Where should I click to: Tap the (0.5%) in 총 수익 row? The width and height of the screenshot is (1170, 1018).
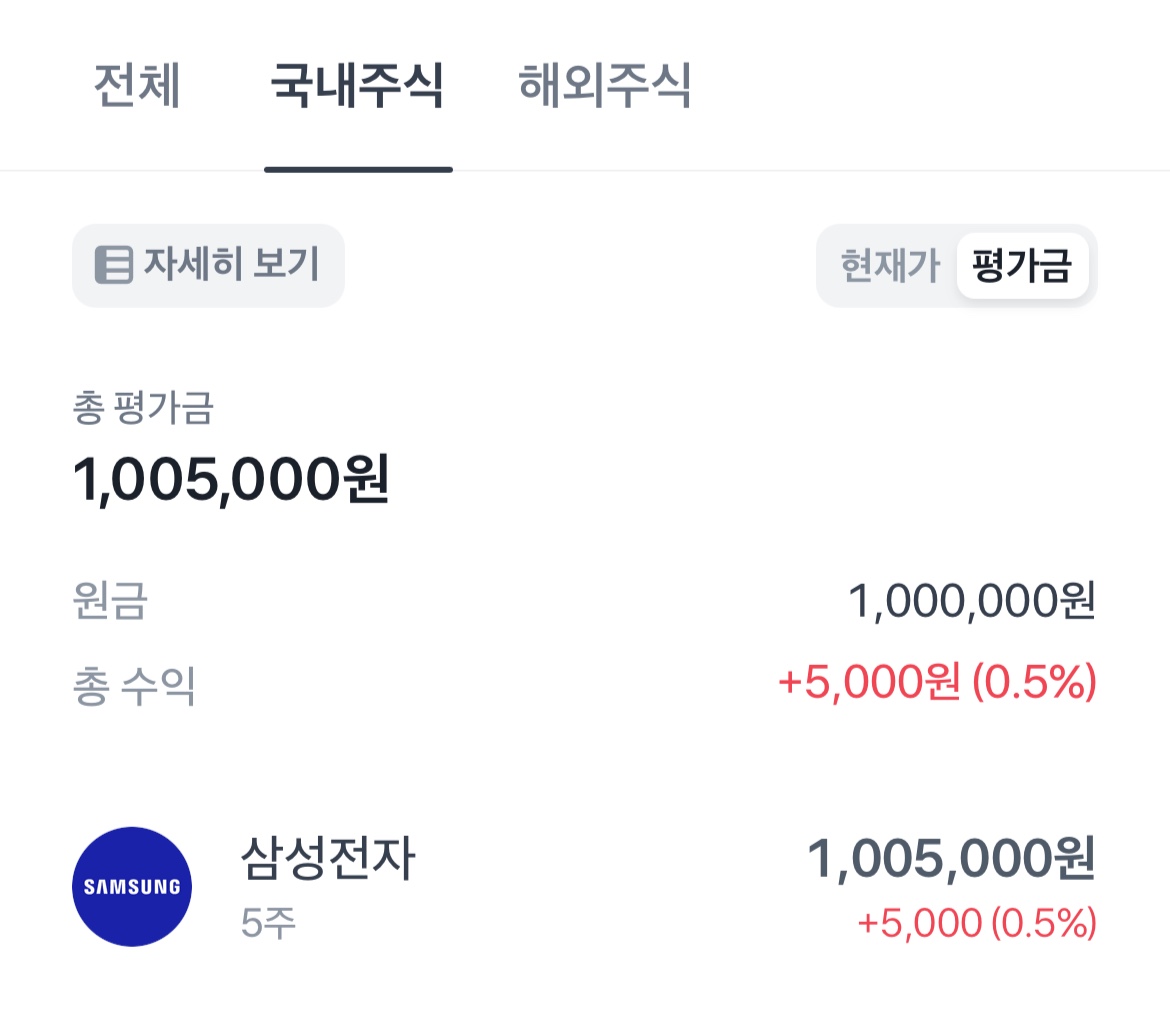(x=1035, y=684)
